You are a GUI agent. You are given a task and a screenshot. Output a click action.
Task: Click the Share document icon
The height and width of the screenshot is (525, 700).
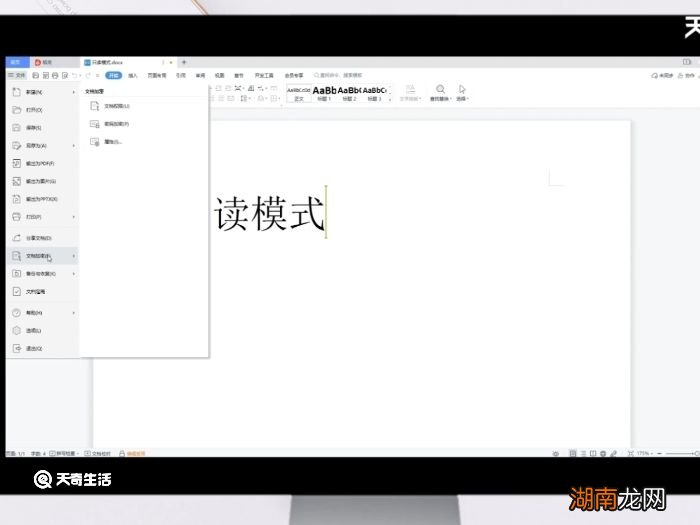point(17,238)
